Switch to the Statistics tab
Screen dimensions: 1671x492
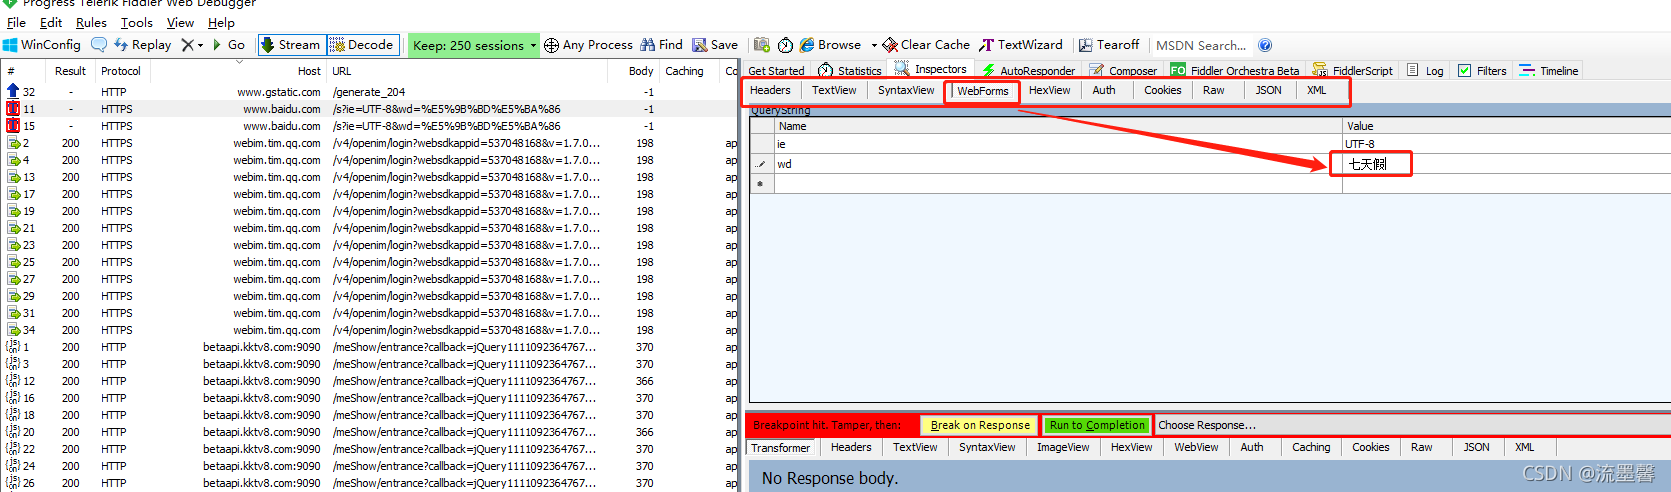point(850,71)
